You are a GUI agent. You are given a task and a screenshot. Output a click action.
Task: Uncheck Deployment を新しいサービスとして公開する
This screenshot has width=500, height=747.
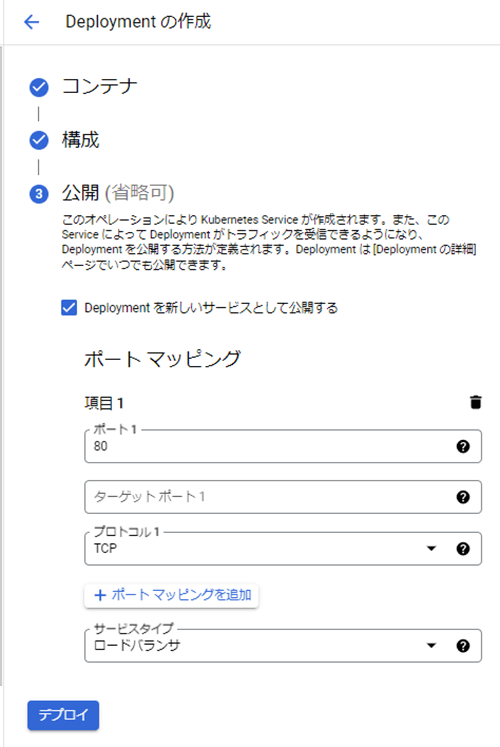(x=69, y=308)
